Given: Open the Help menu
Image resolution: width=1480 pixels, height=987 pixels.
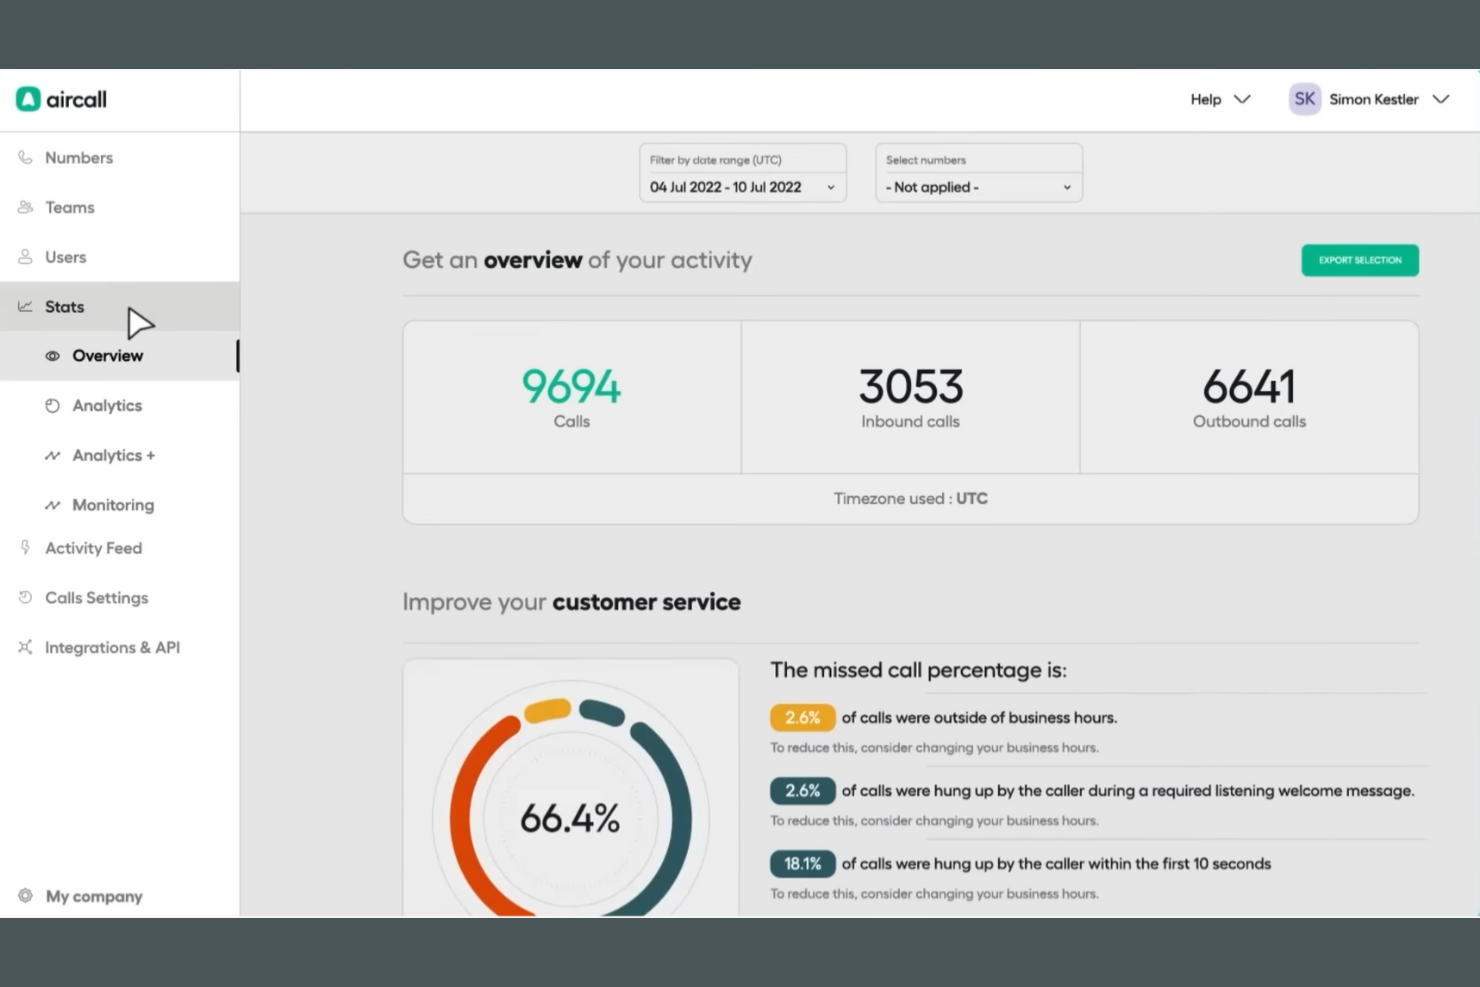Looking at the screenshot, I should point(1220,99).
